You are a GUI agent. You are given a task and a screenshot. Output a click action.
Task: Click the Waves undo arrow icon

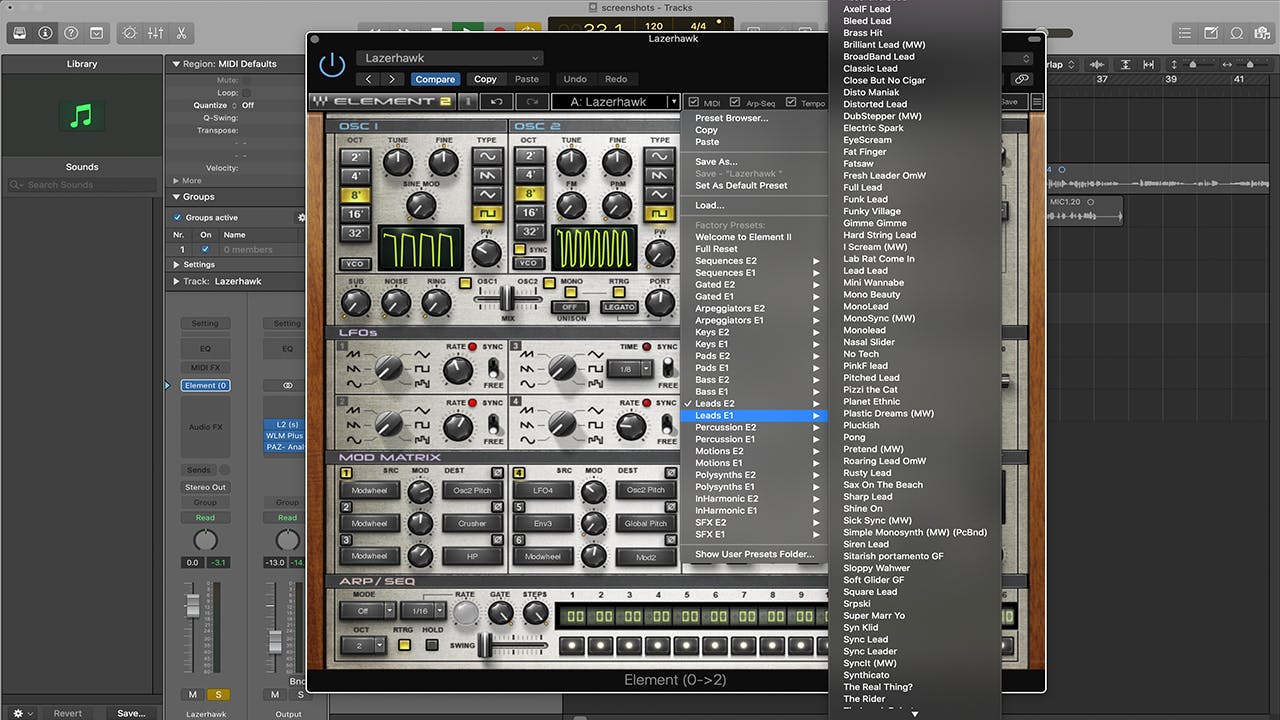click(x=496, y=102)
